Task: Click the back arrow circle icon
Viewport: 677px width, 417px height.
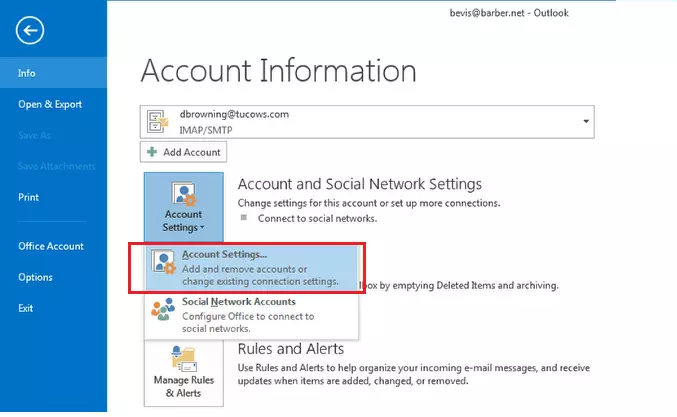Action: 30,30
